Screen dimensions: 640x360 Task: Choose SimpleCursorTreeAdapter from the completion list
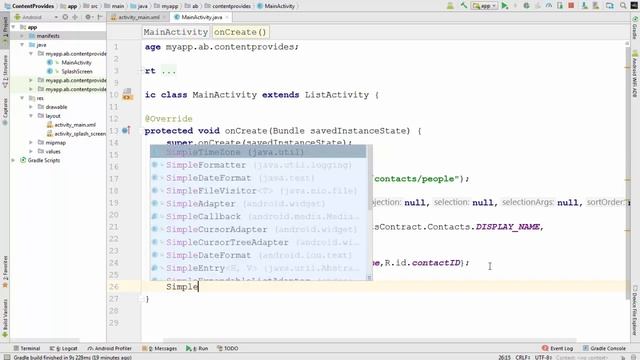258,242
